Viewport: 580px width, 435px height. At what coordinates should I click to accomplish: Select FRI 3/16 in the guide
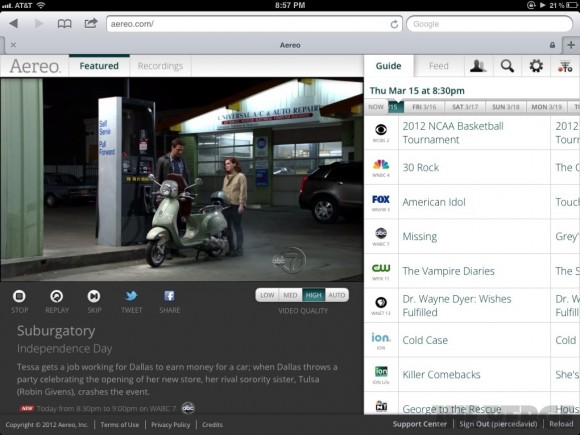[x=424, y=107]
